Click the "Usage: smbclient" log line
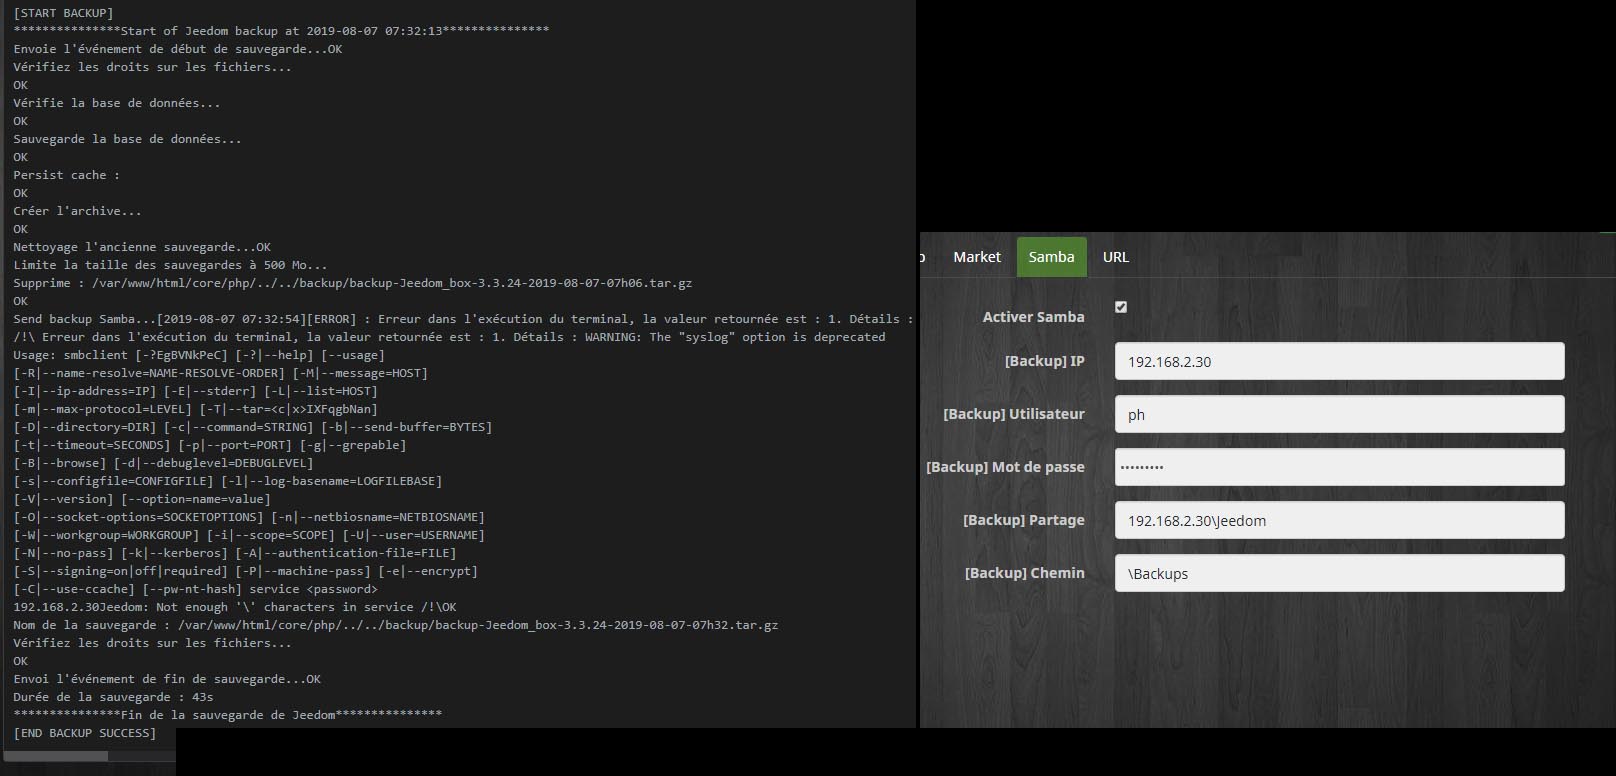This screenshot has width=1616, height=776. (x=199, y=355)
